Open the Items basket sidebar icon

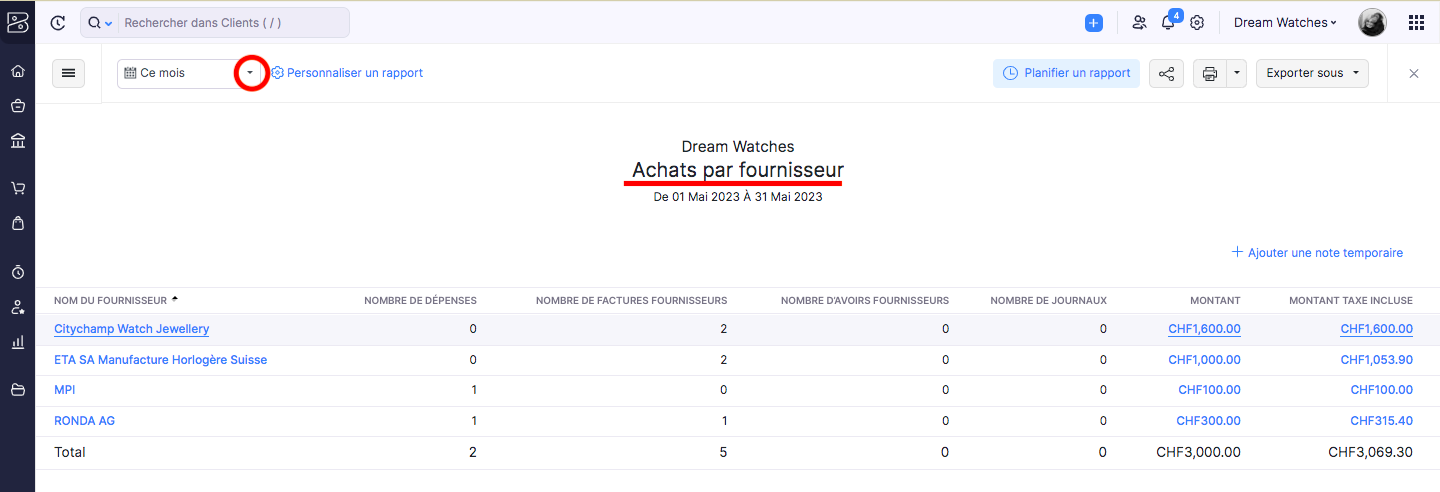pyautogui.click(x=17, y=106)
